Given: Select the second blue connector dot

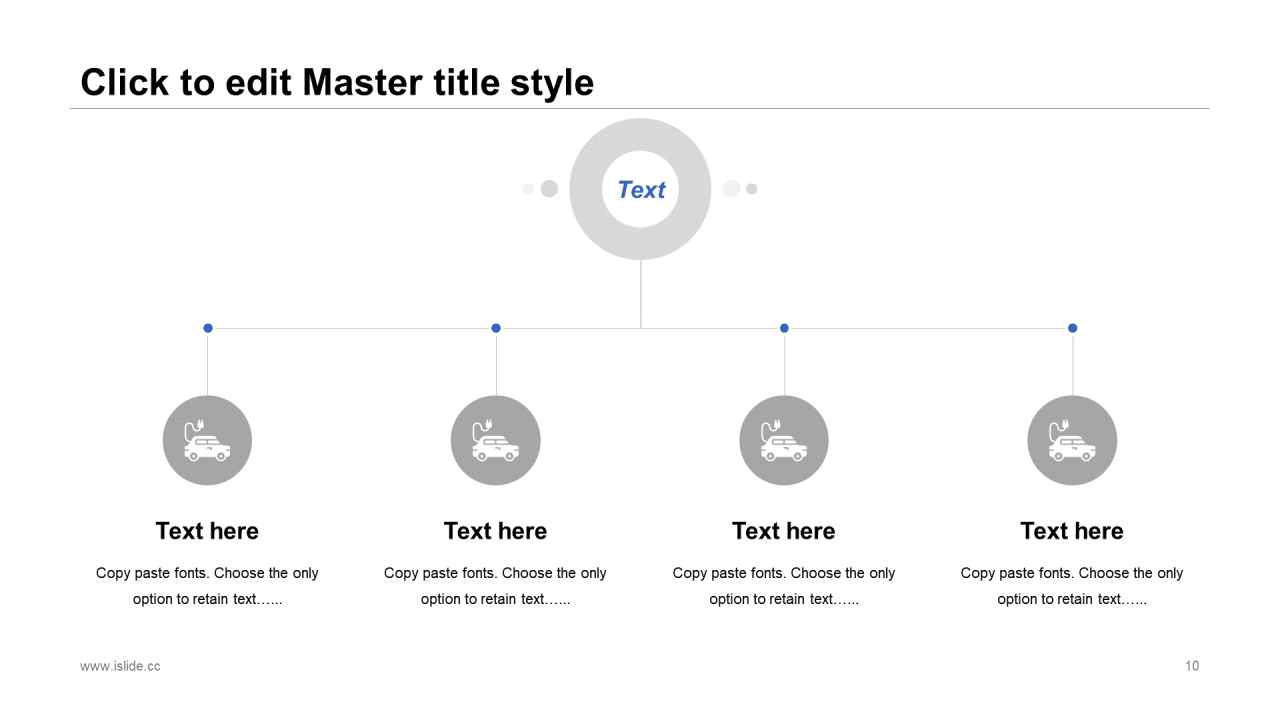Looking at the screenshot, I should (x=496, y=328).
